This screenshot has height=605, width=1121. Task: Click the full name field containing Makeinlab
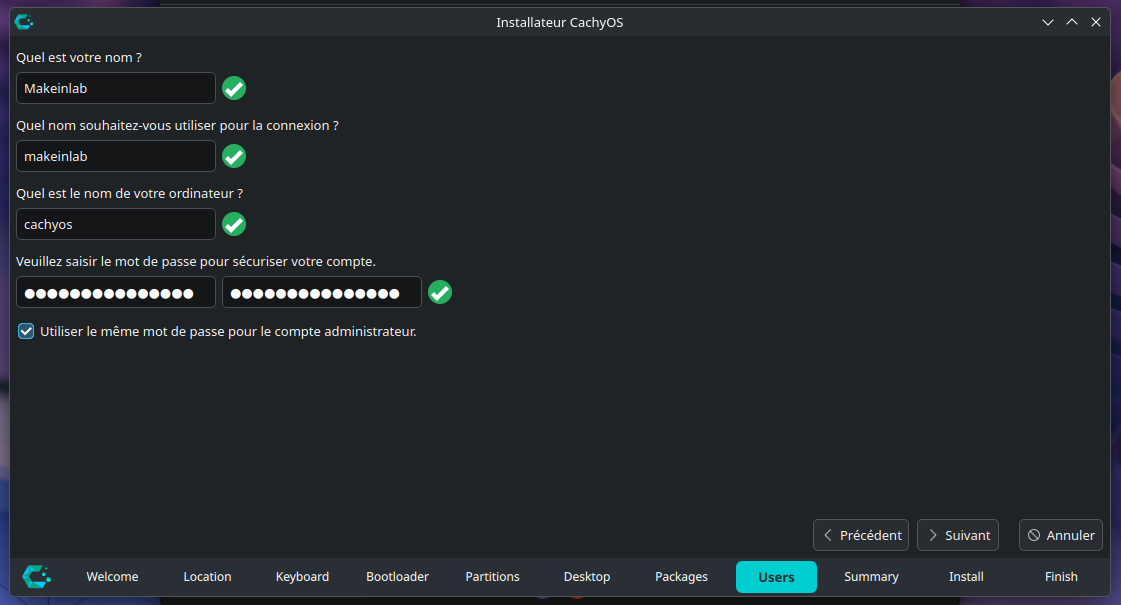(116, 88)
